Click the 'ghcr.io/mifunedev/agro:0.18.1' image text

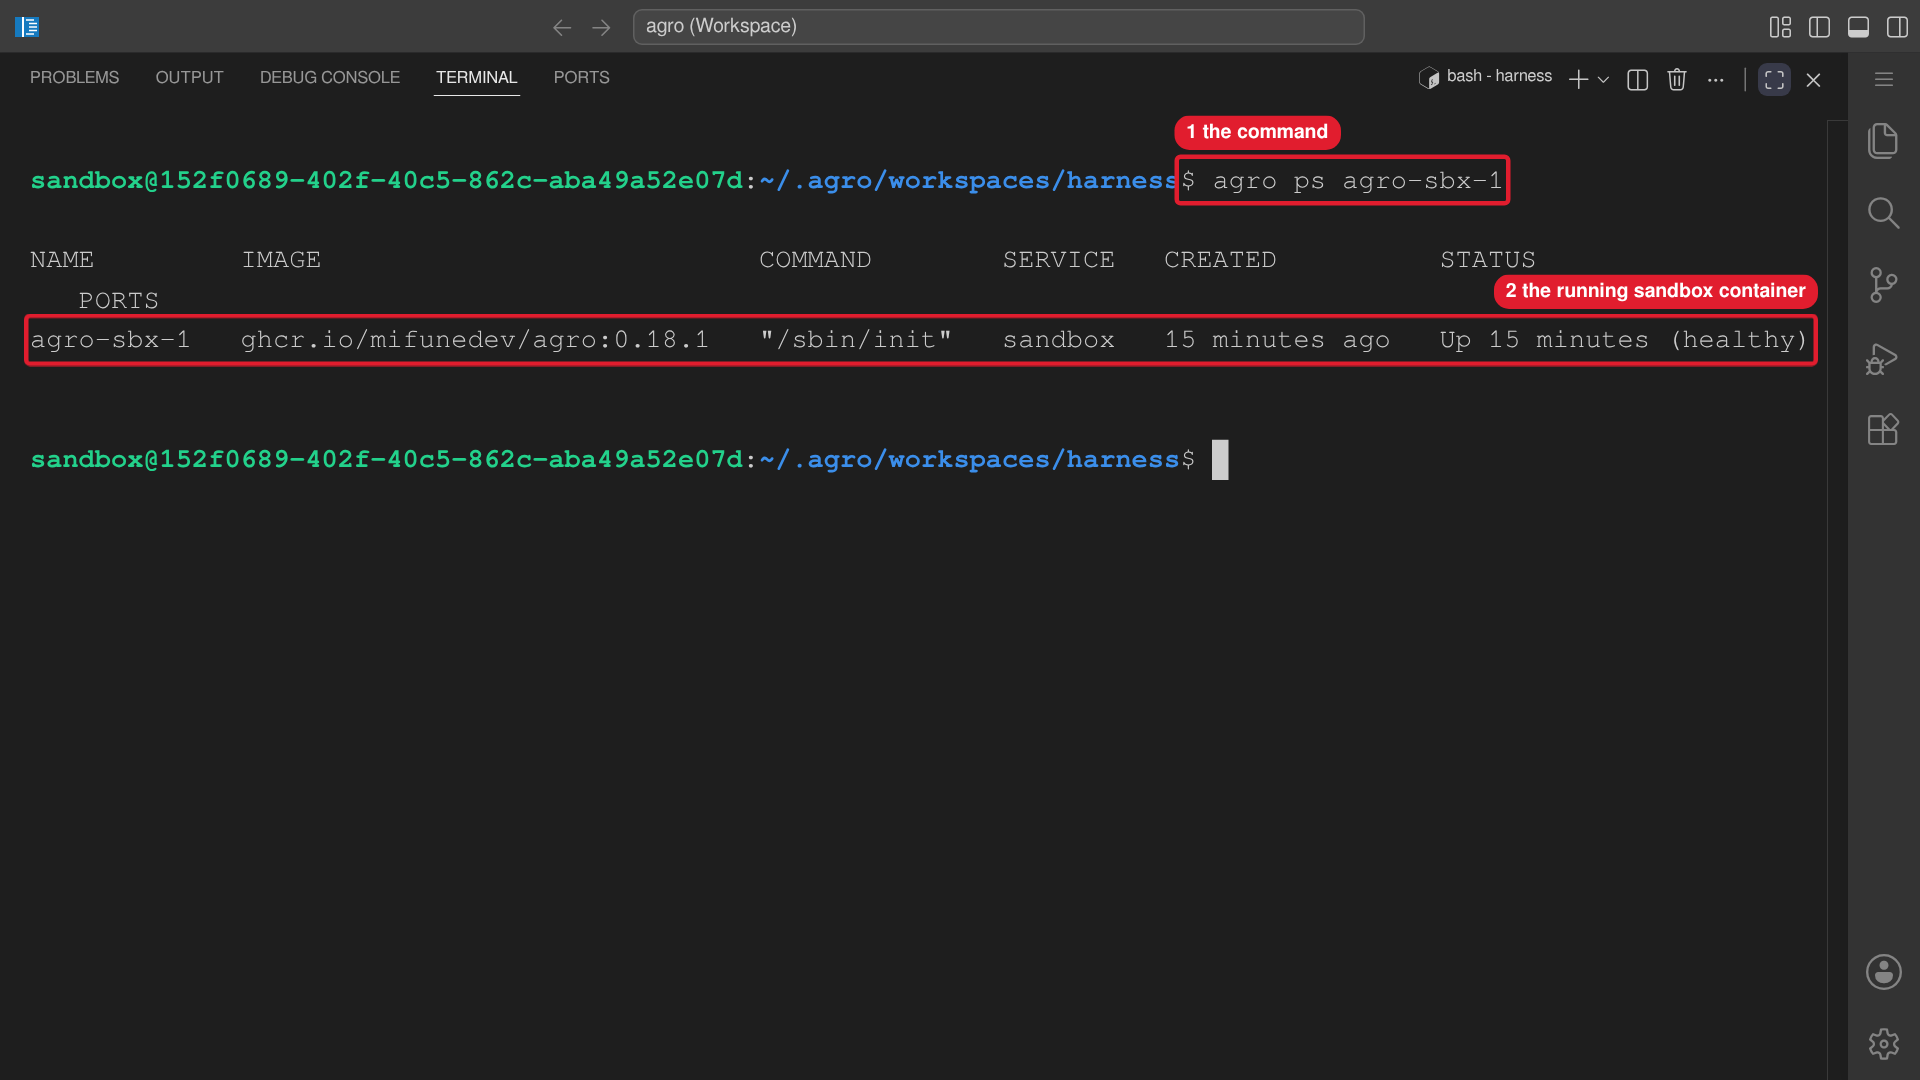tap(475, 340)
